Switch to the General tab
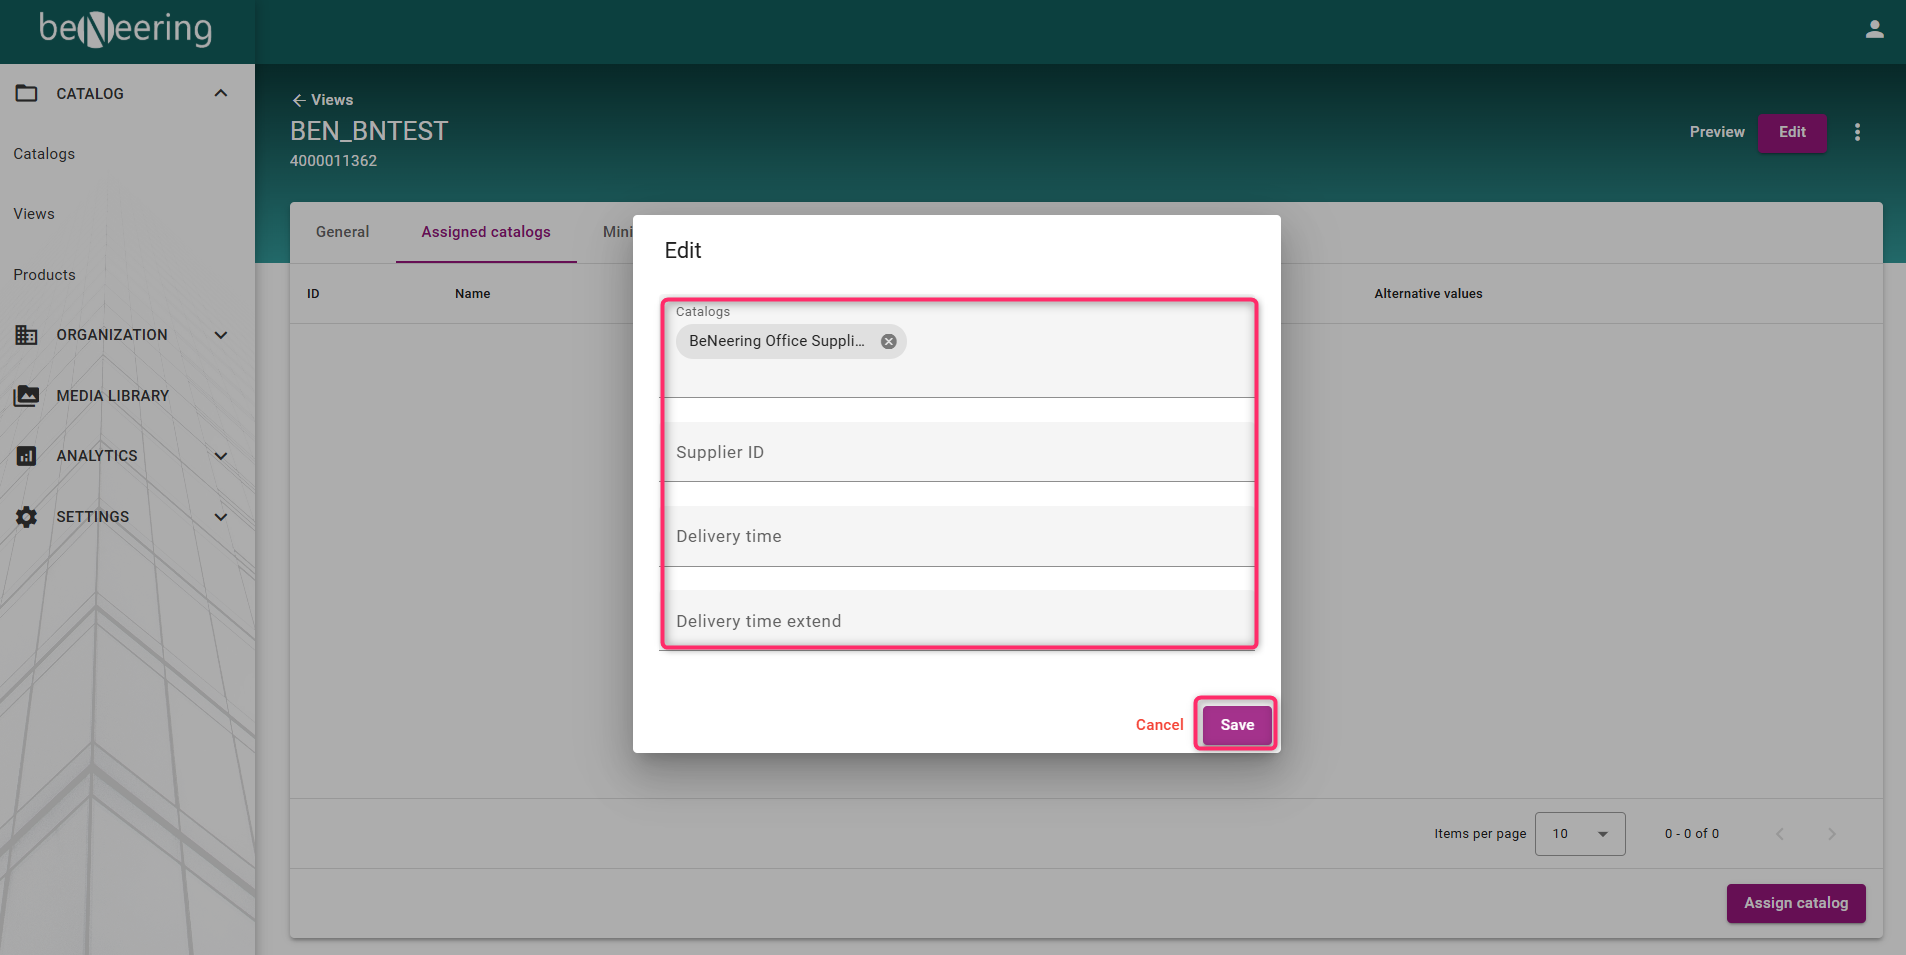1906x955 pixels. [x=342, y=232]
